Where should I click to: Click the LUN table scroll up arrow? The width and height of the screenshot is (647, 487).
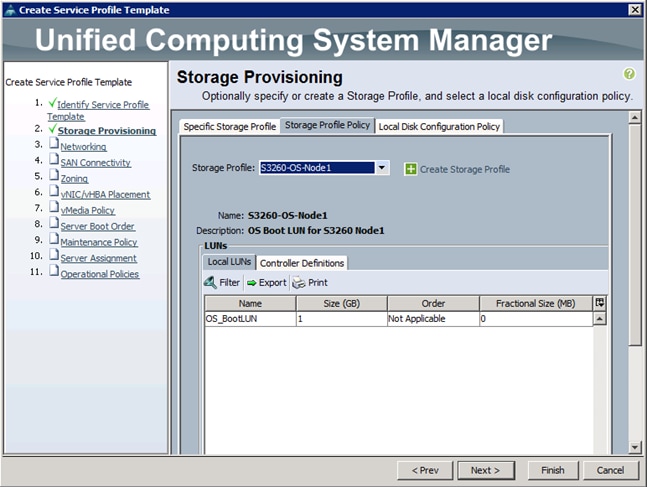600,318
